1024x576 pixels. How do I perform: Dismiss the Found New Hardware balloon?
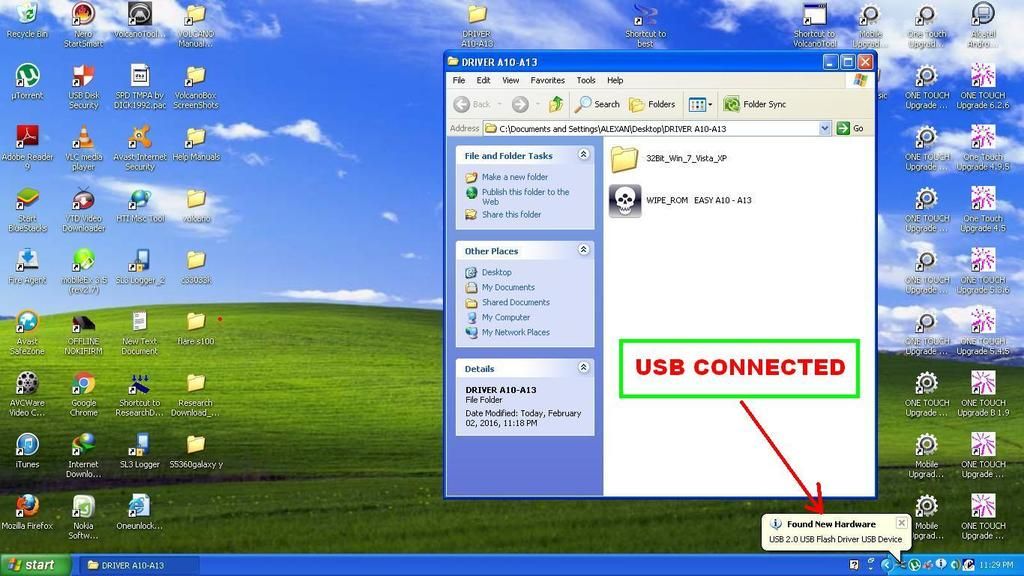901,523
